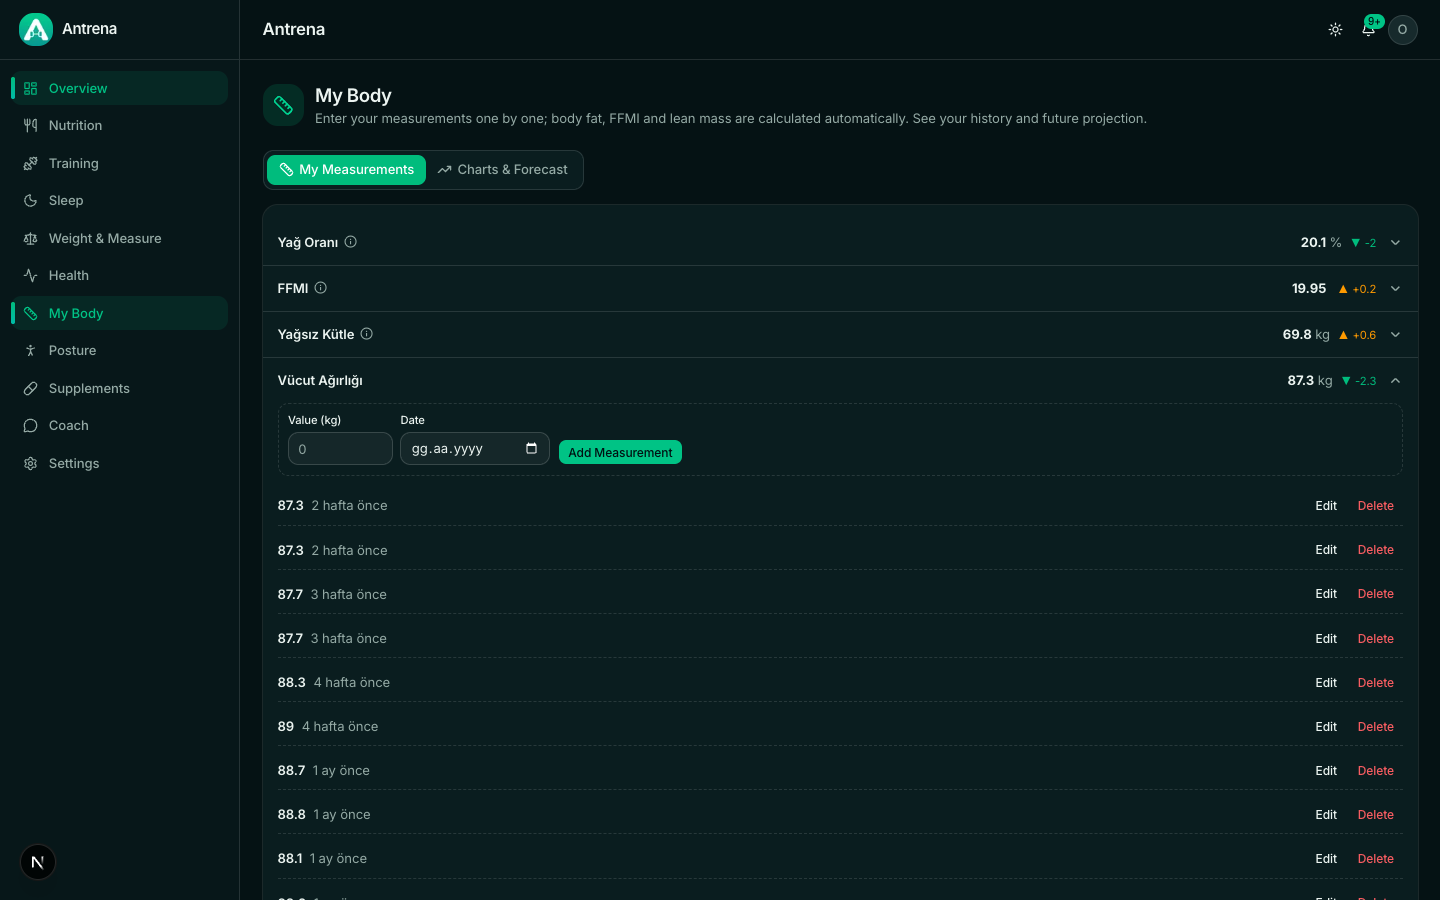Edit the 88.3 measurement entry

click(1326, 683)
